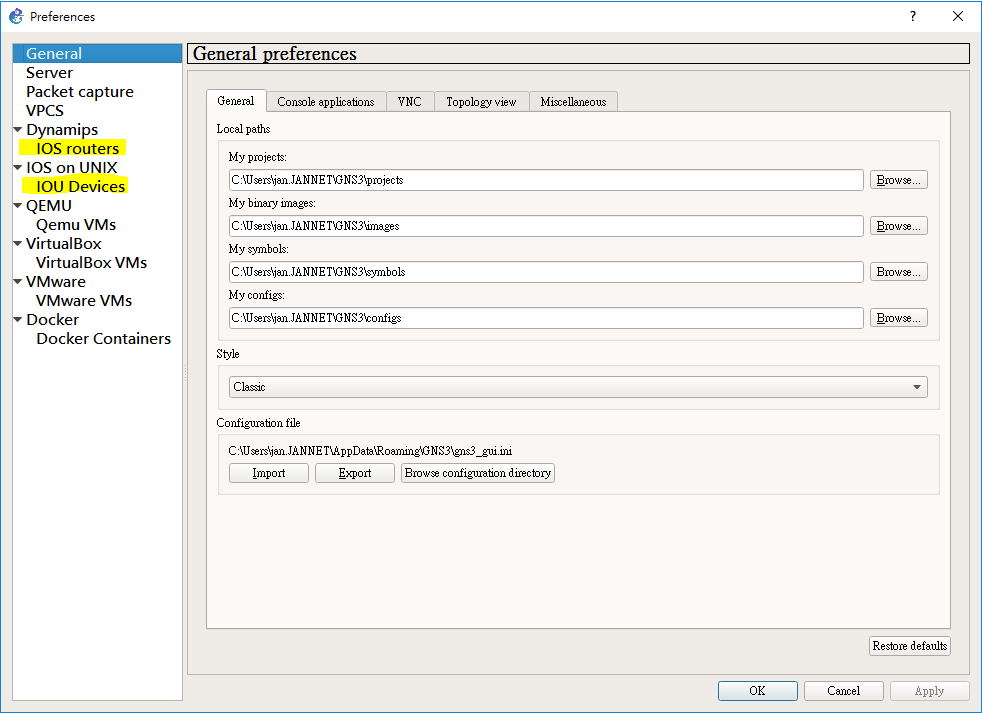The image size is (982, 713).
Task: Click the GNS3 app icon in title bar
Action: (x=15, y=16)
